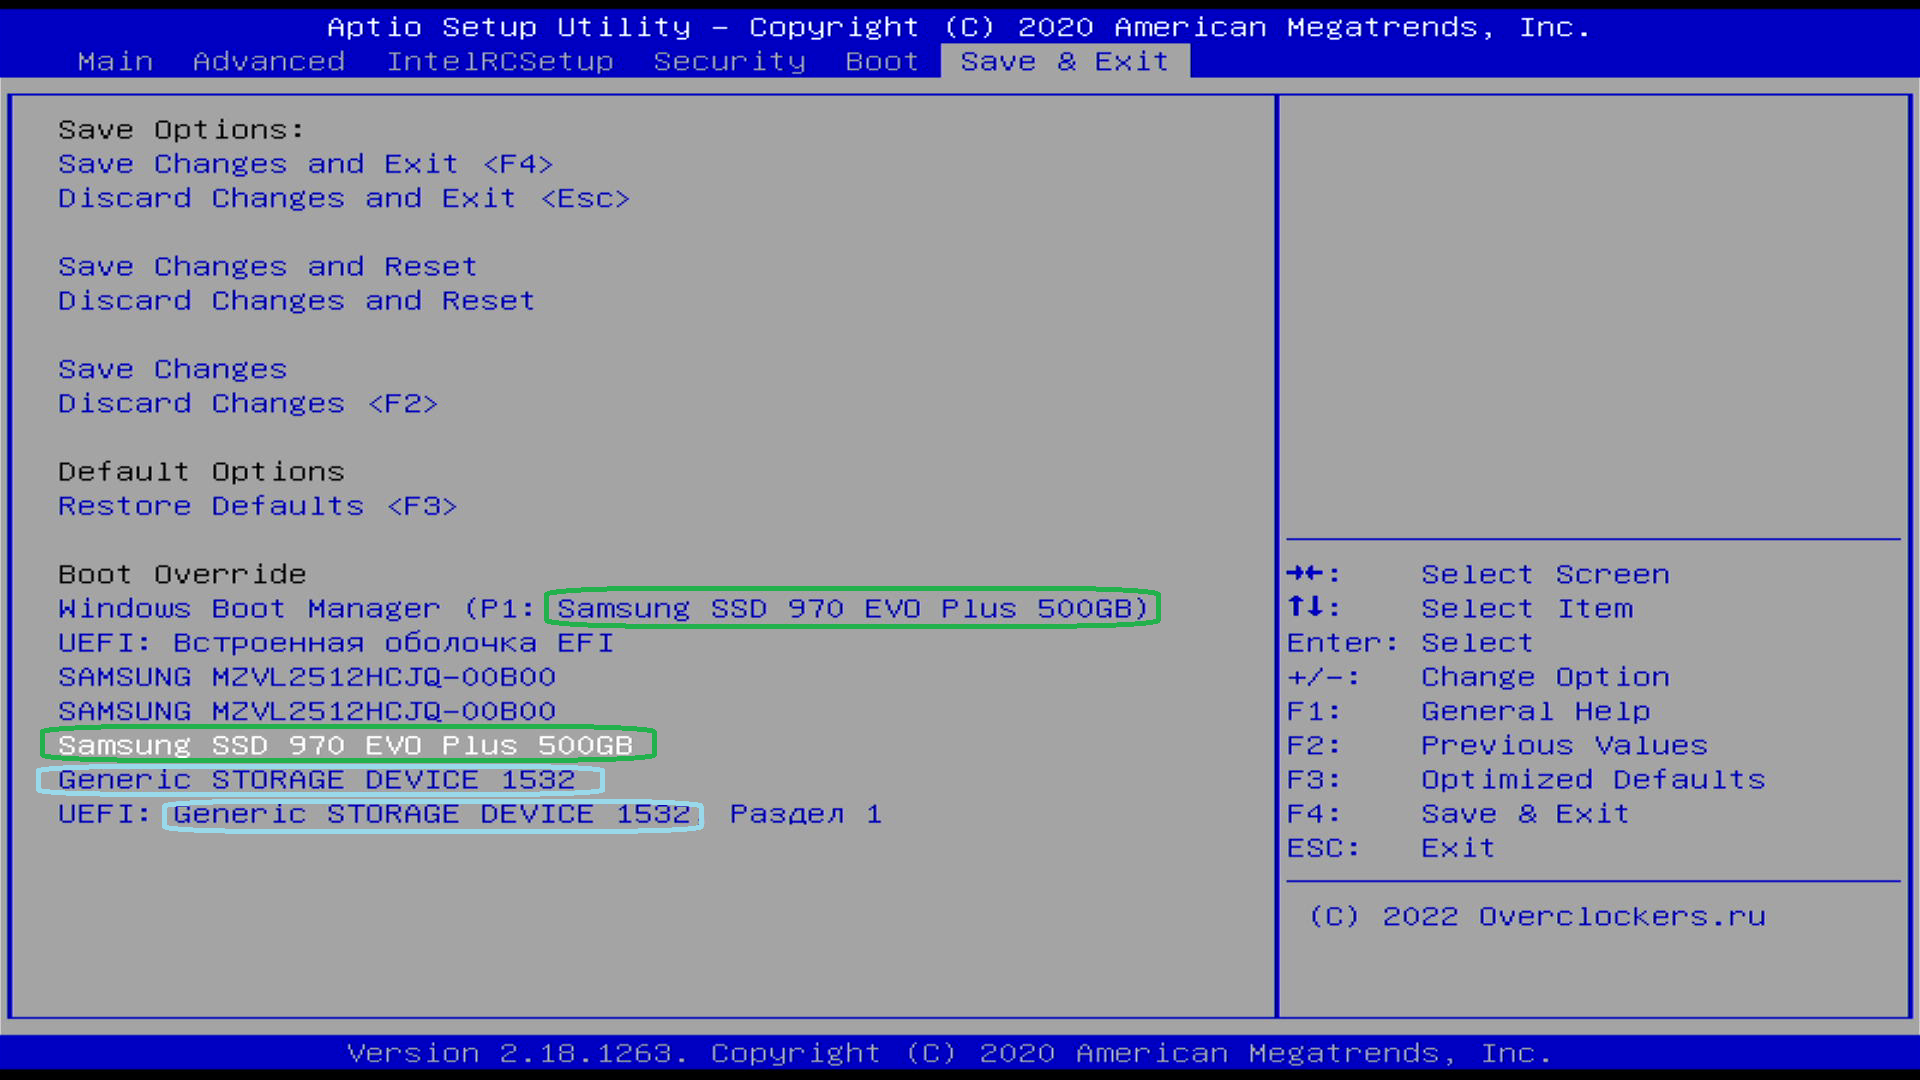Switch to the Advanced tab
The width and height of the screenshot is (1920, 1080).
[269, 61]
